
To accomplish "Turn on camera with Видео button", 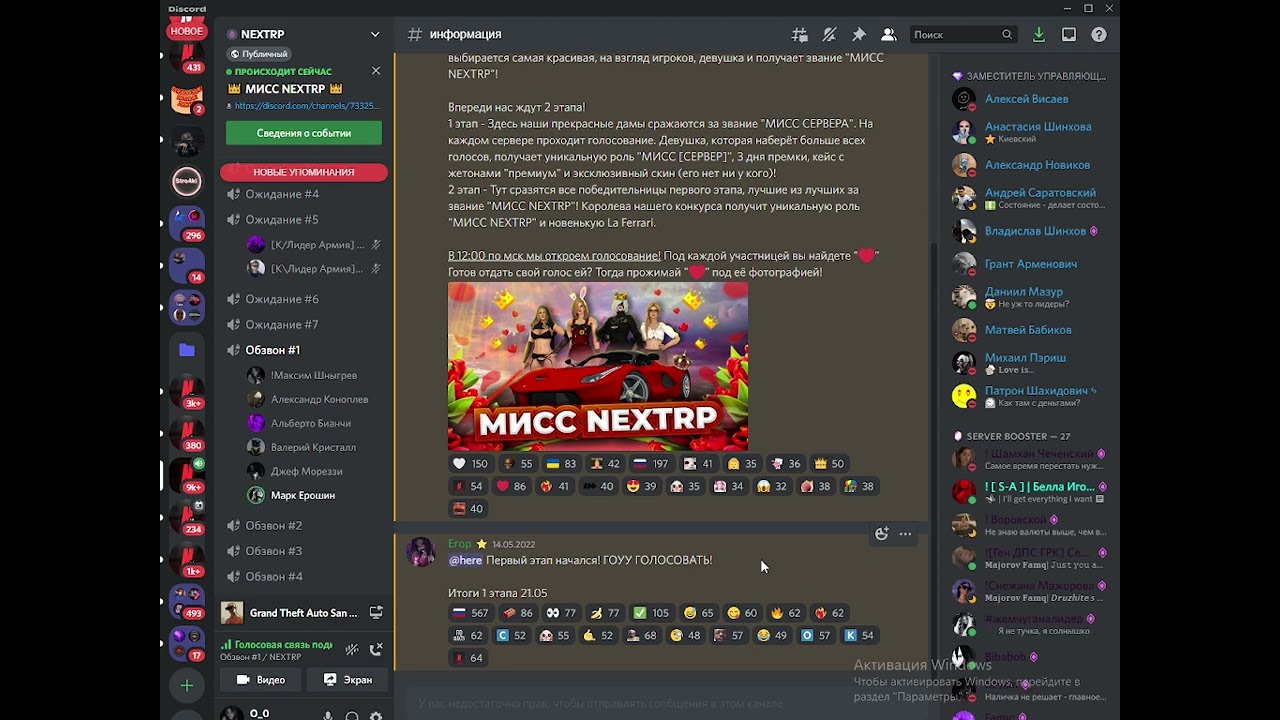I will point(261,680).
